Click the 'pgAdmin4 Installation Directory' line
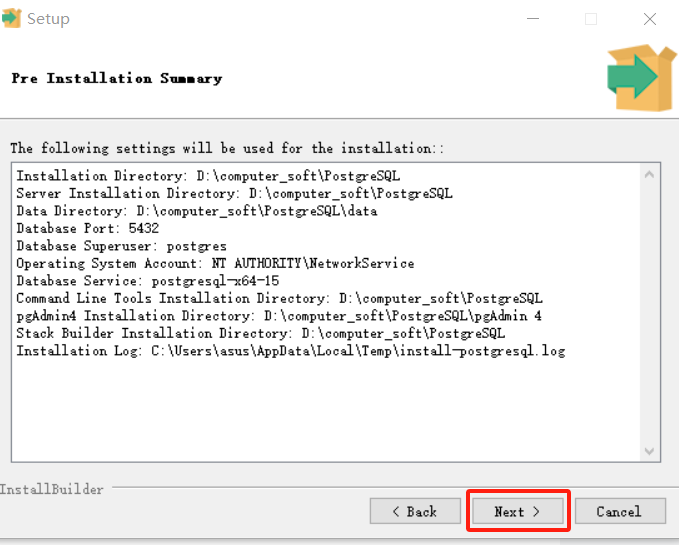The image size is (679, 545). point(279,316)
